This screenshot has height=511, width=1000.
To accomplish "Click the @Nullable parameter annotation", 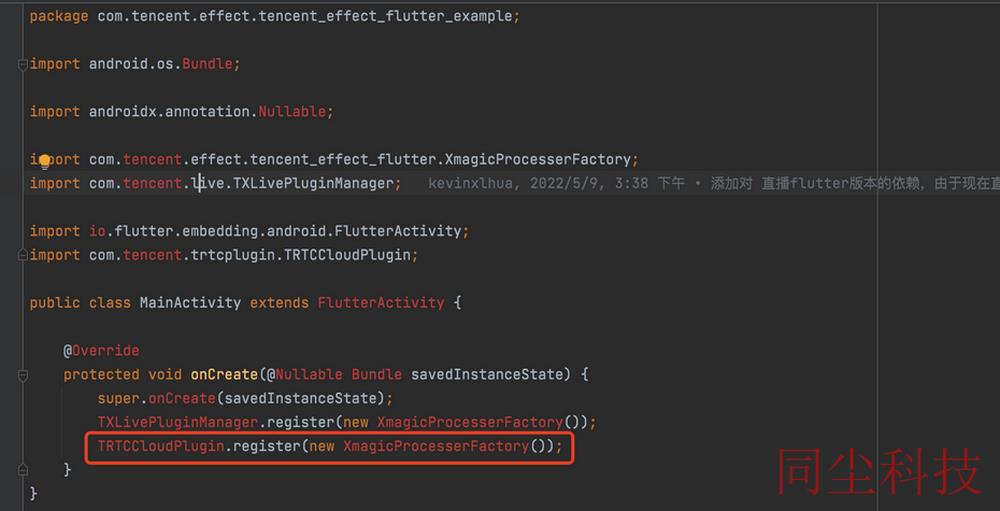I will [304, 374].
